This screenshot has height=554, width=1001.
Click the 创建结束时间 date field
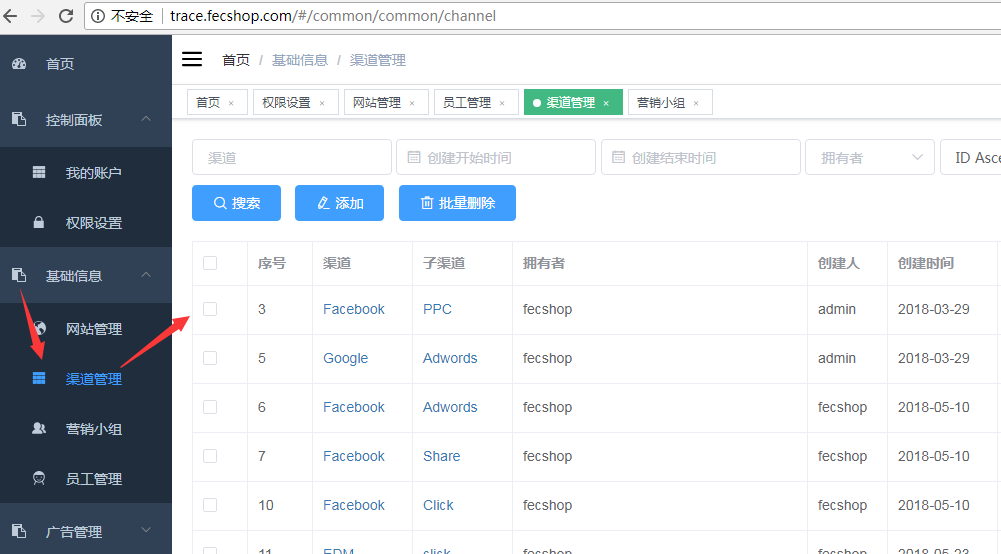(x=701, y=157)
